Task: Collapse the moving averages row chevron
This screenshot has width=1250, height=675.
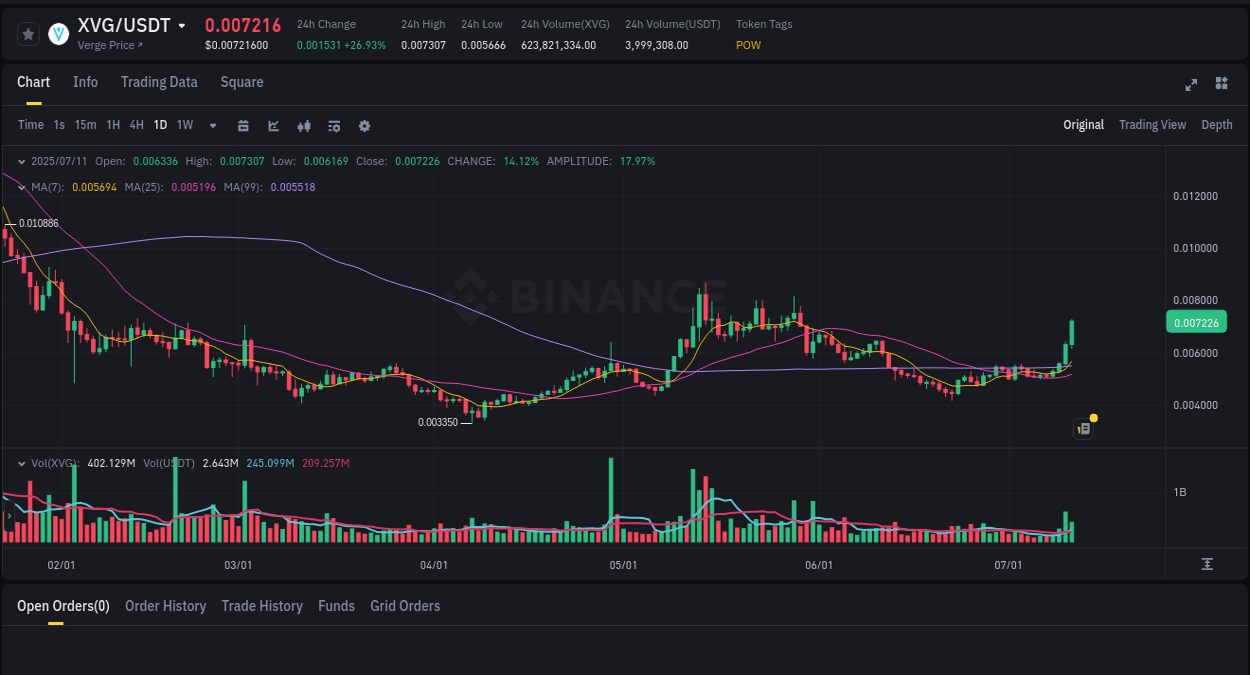Action: pos(22,187)
